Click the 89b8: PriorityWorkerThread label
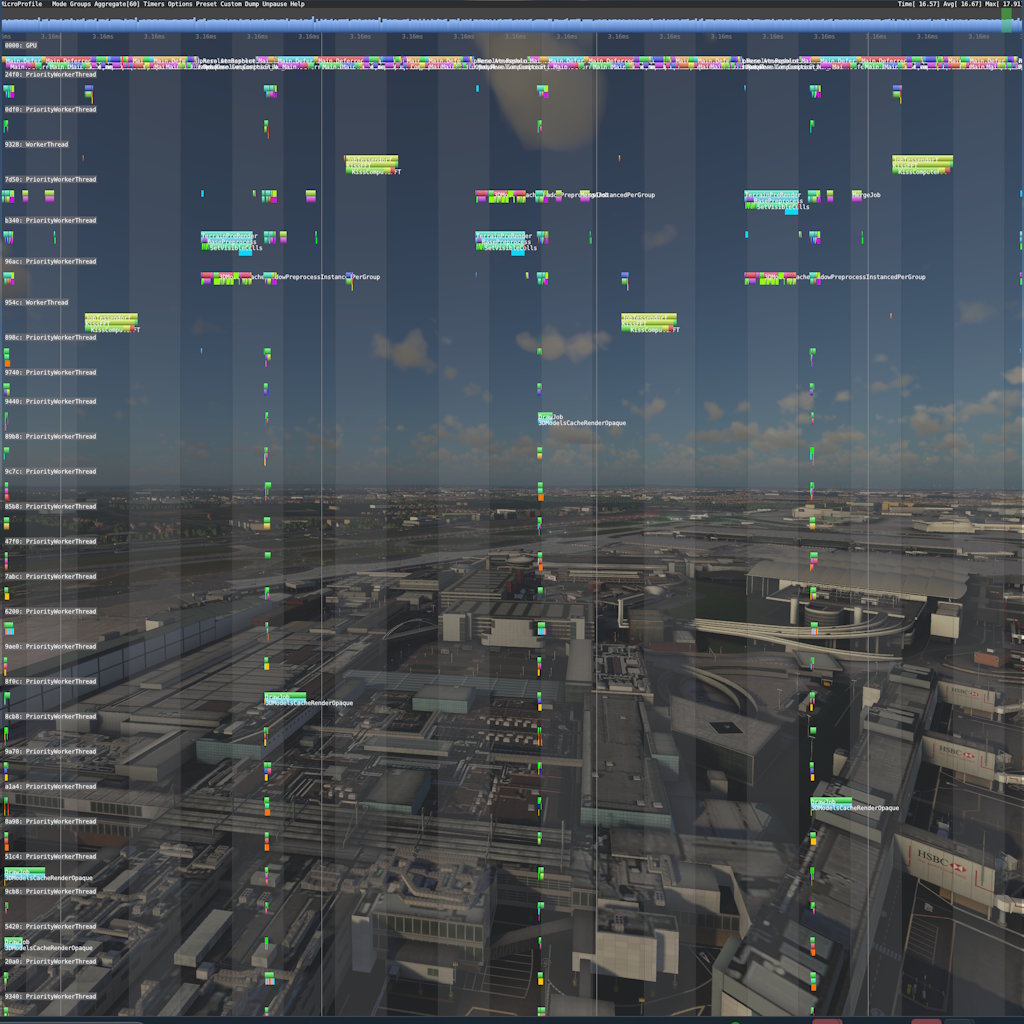This screenshot has height=1024, width=1024. (x=50, y=436)
